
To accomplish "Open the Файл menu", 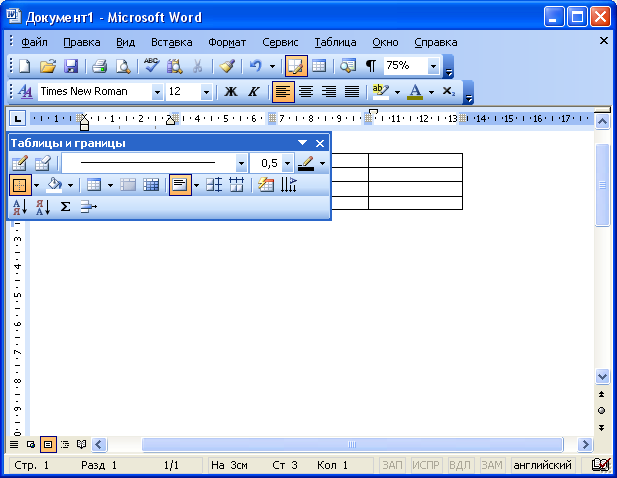I will [34, 42].
